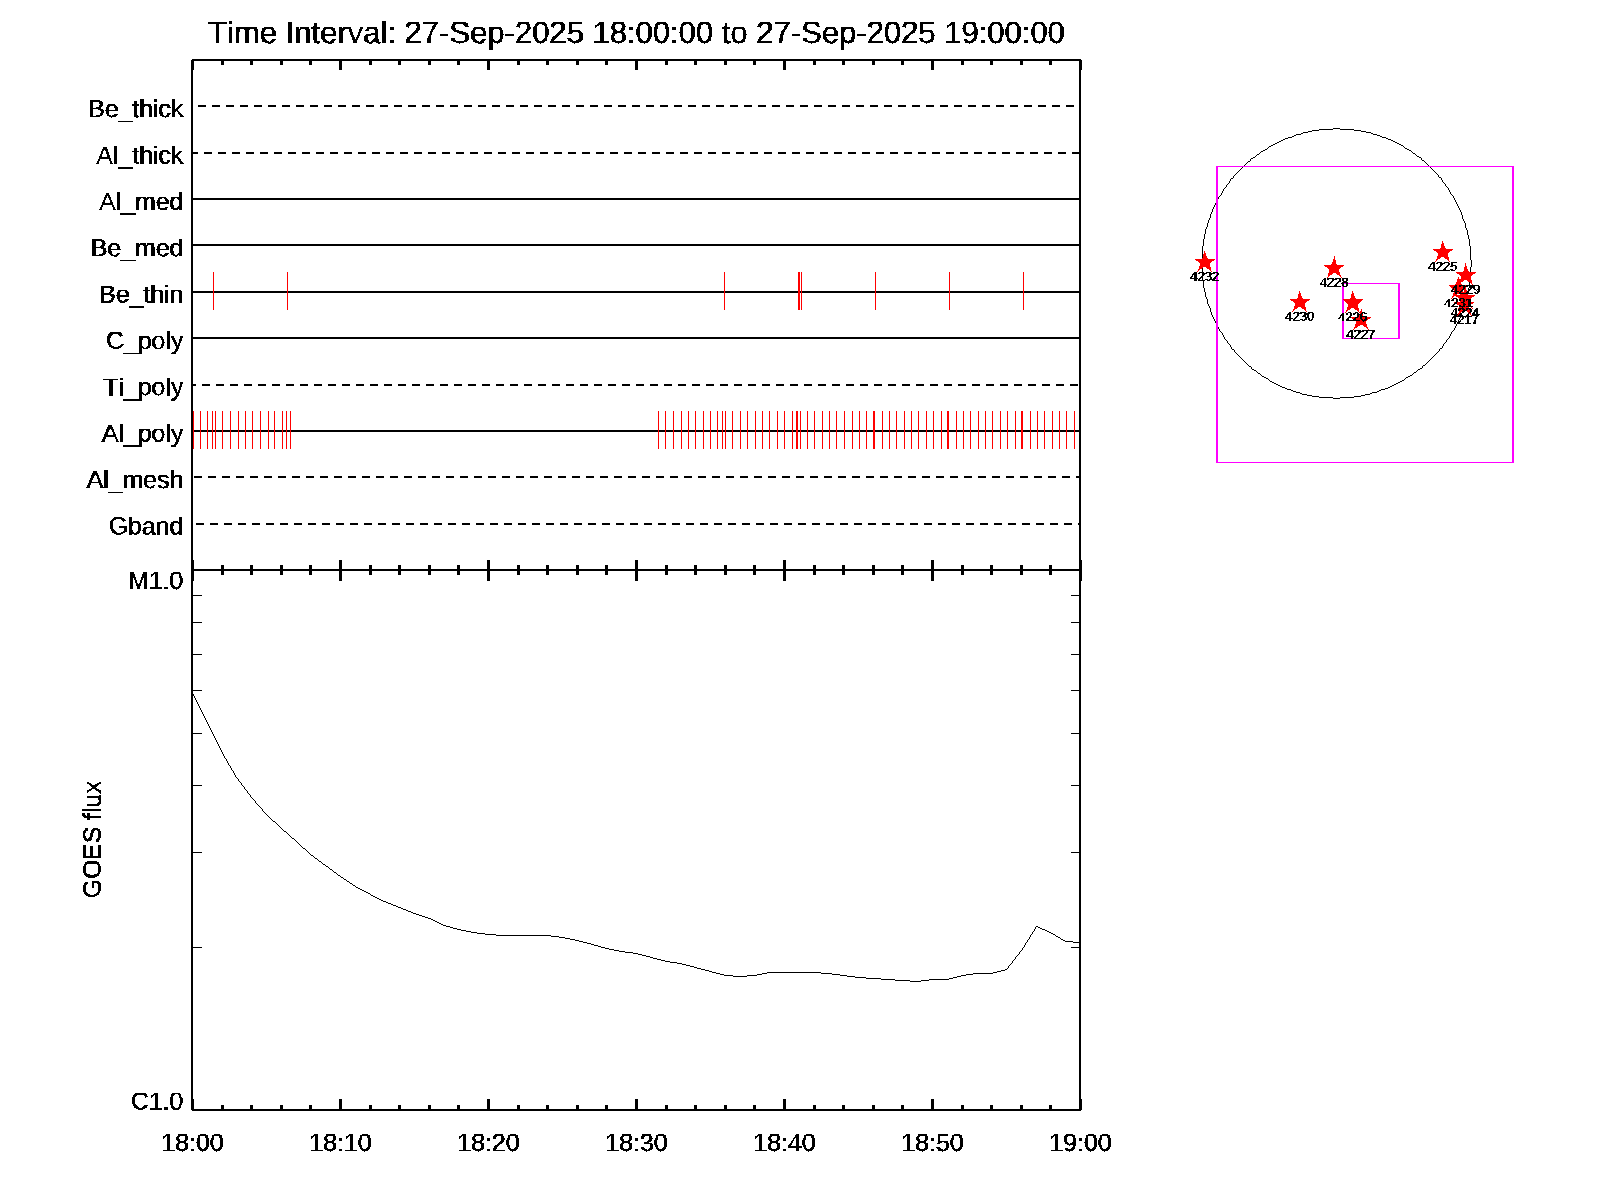
Task: Click the M1.0 flux axis label
Action: tap(156, 581)
